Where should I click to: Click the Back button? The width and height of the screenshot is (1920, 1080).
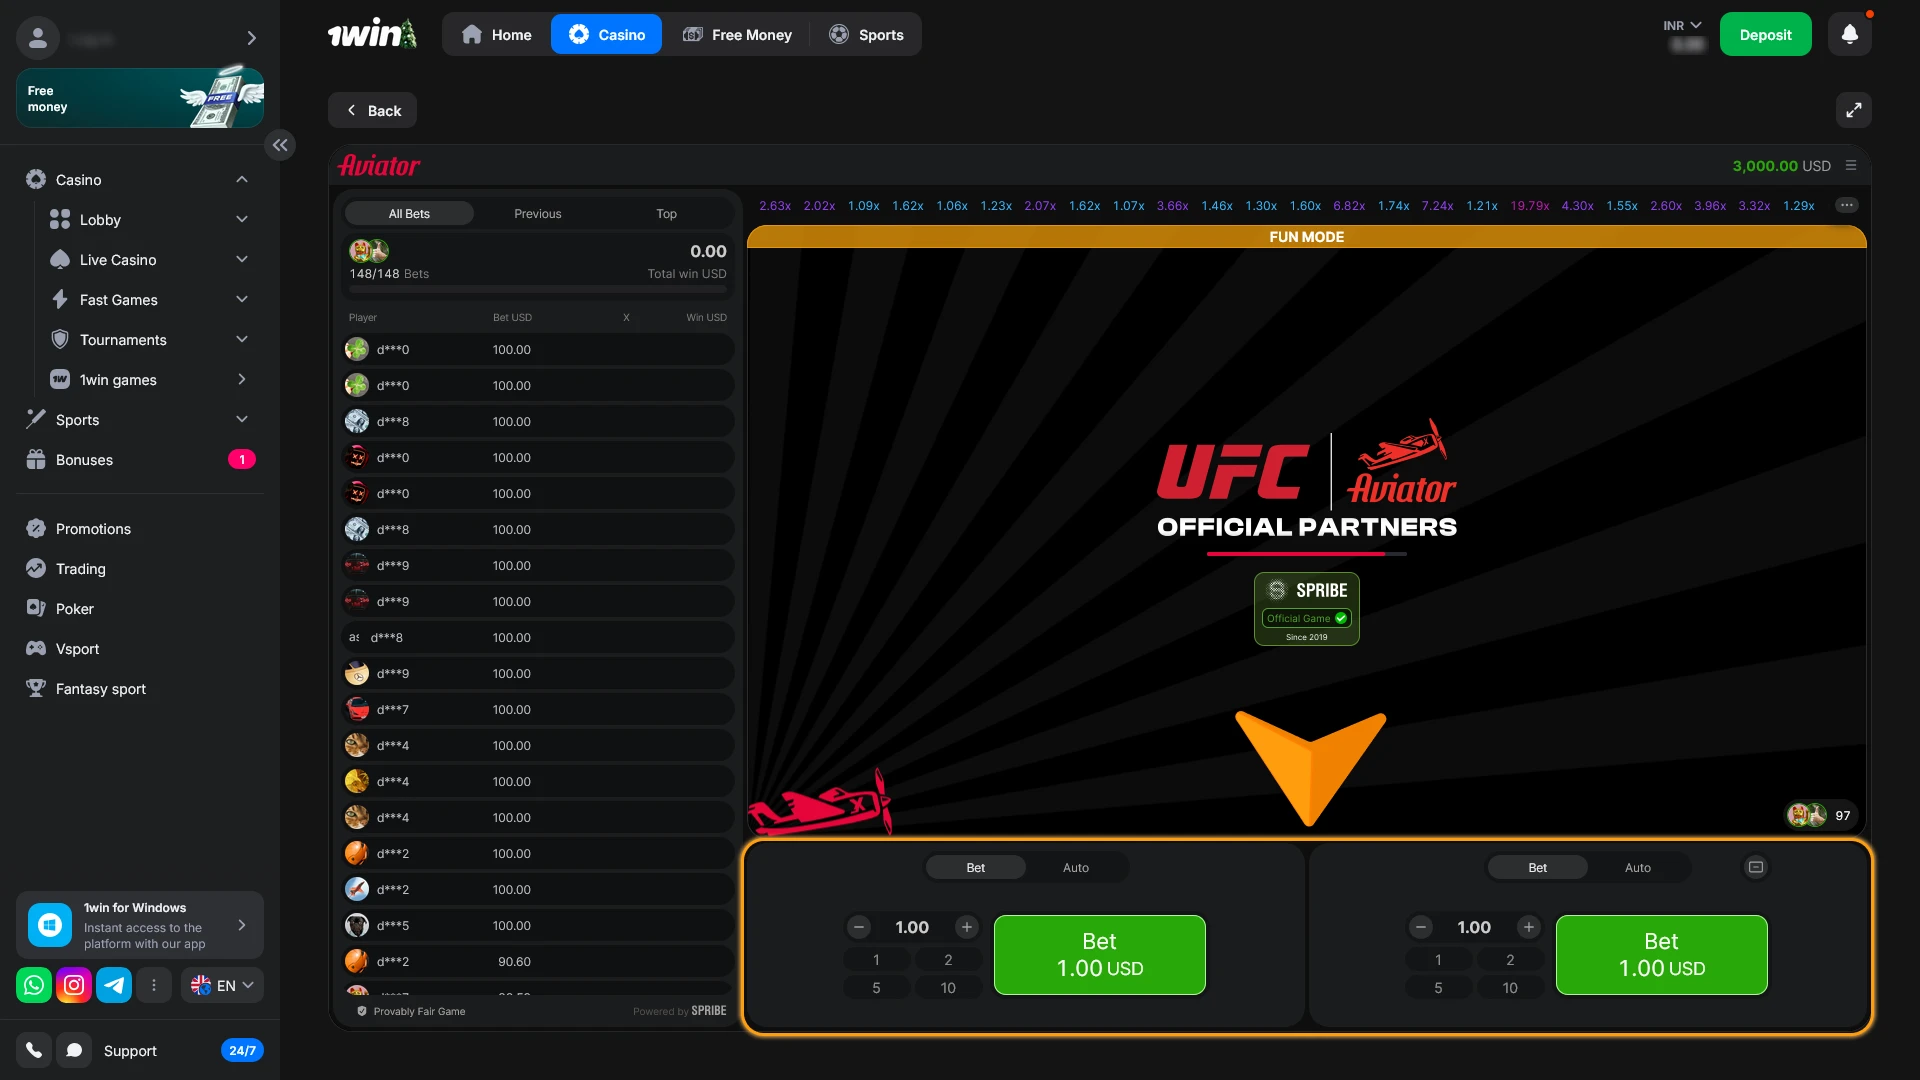pos(372,111)
